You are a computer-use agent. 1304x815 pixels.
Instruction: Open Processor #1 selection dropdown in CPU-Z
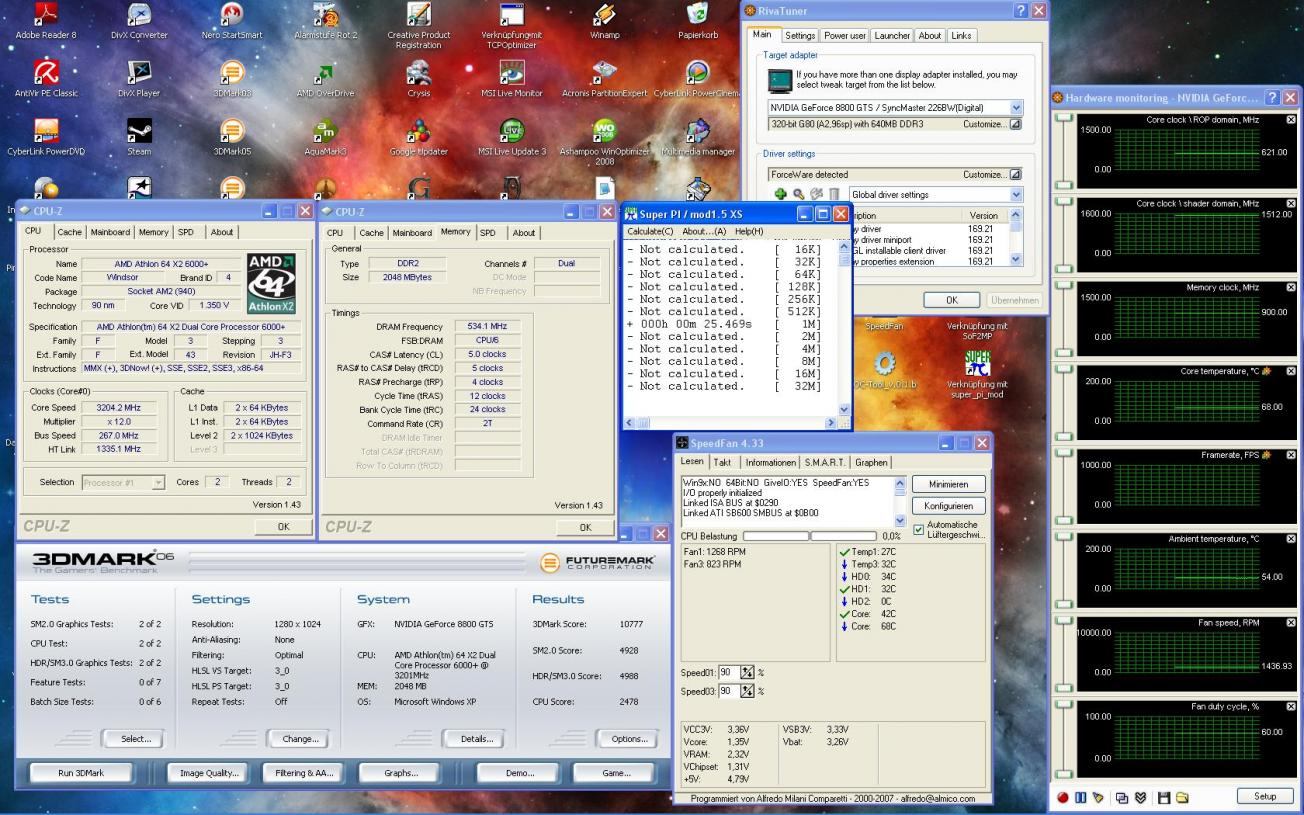pyautogui.click(x=158, y=482)
